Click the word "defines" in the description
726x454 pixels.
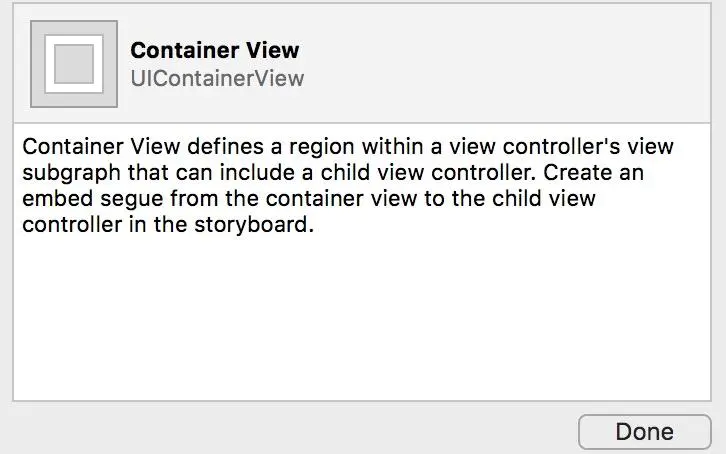[x=216, y=147]
